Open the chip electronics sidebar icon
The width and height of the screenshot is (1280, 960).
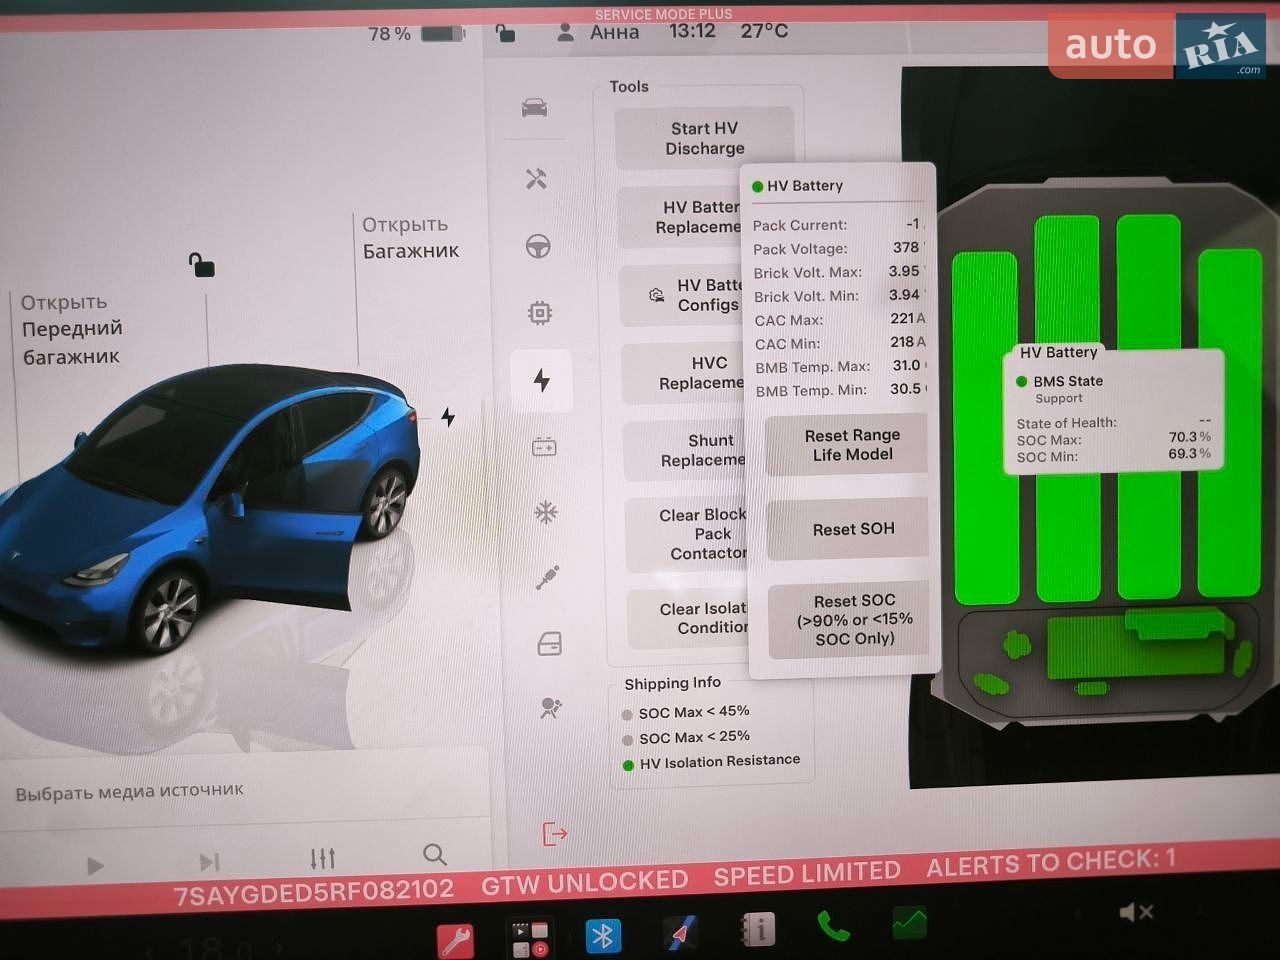[540, 313]
